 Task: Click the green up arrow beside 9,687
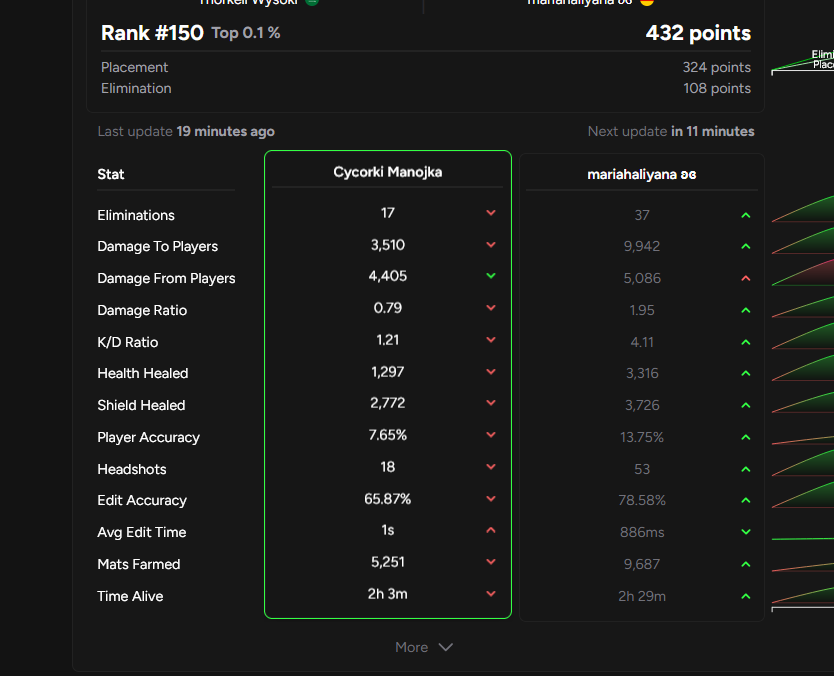tap(746, 564)
